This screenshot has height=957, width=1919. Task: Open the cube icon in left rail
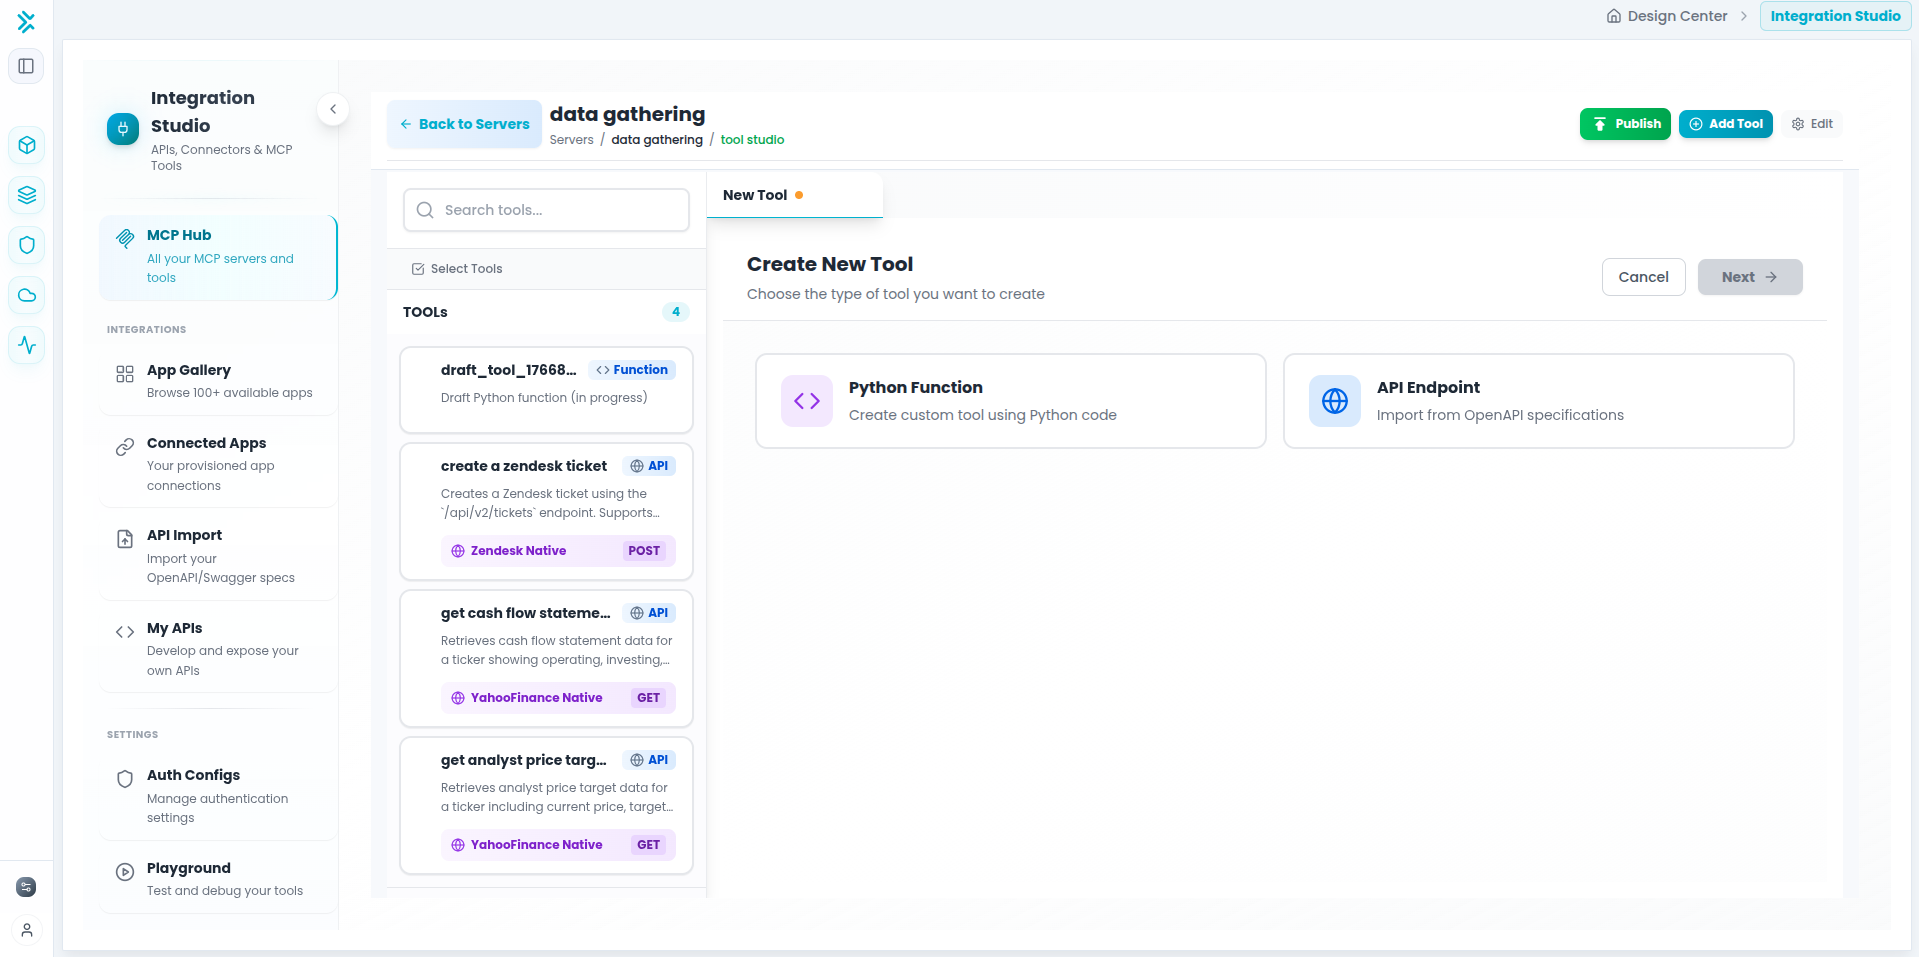(27, 145)
